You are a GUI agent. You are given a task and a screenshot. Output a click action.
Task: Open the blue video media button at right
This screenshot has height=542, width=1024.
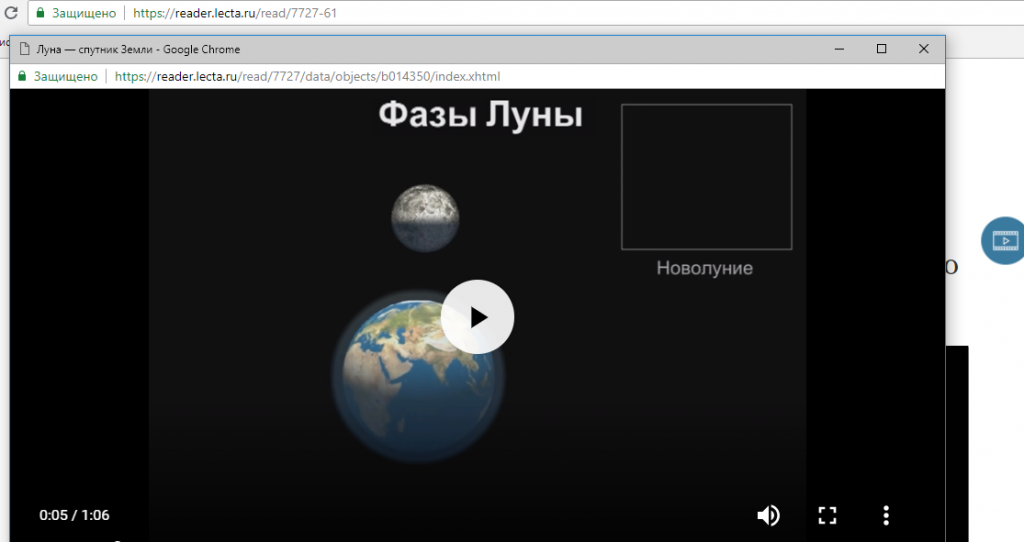click(x=1004, y=240)
